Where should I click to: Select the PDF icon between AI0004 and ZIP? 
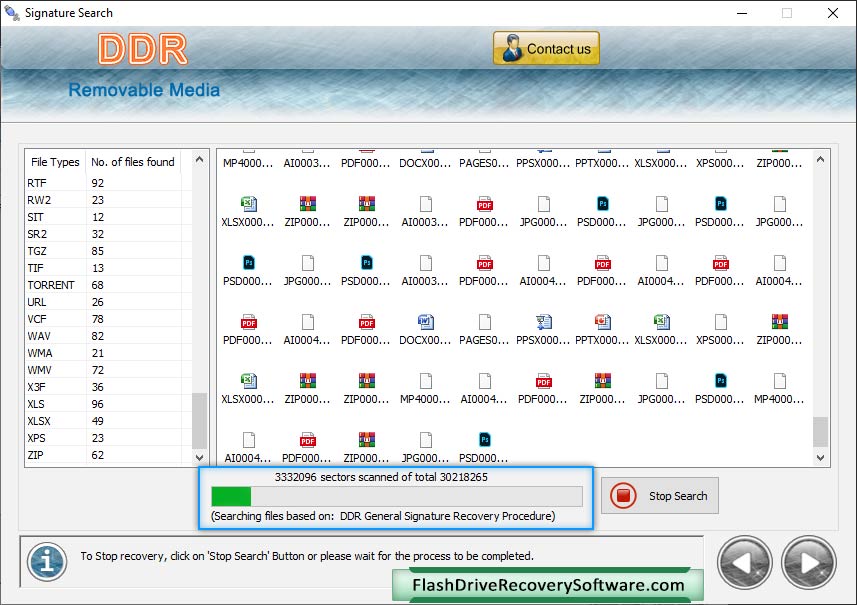(543, 381)
